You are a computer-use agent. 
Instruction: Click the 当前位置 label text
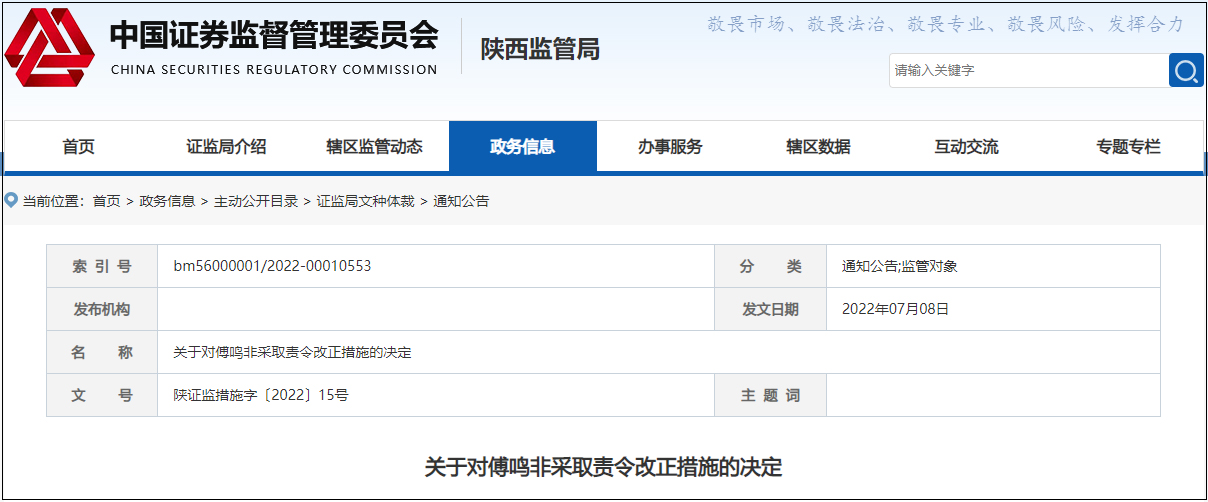click(x=53, y=201)
